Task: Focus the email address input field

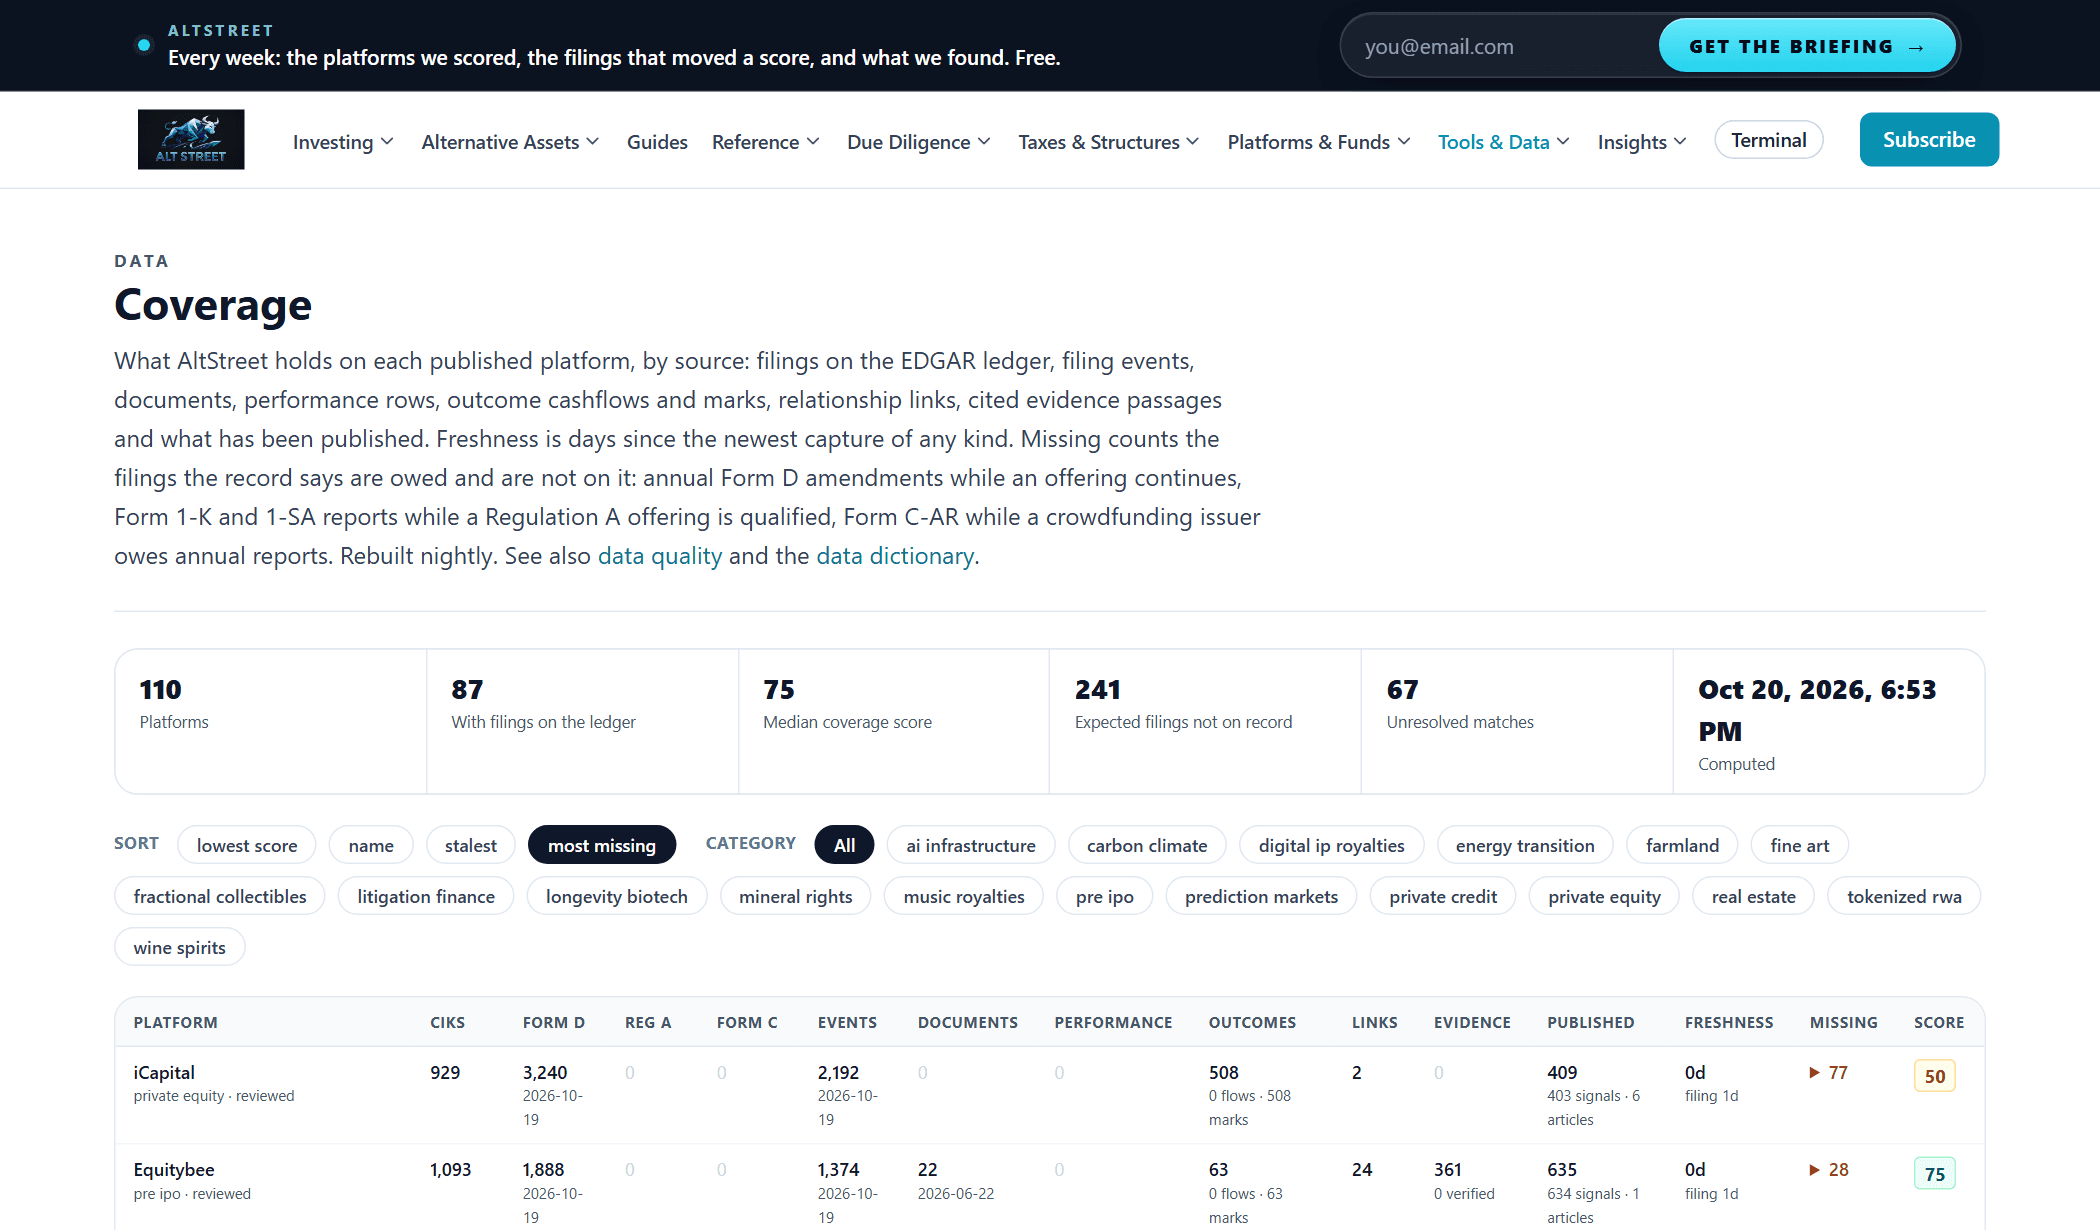Action: click(1500, 46)
